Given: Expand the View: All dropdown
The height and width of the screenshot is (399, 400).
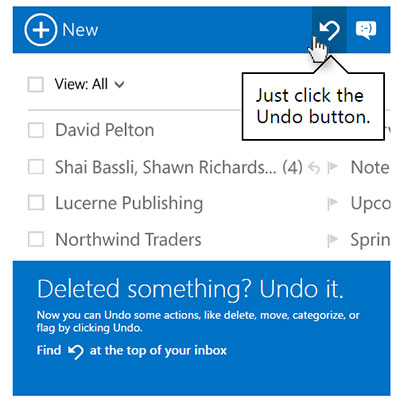Looking at the screenshot, I should (x=89, y=84).
